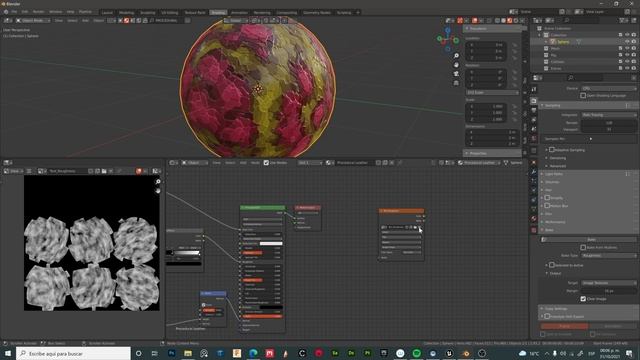Open the Scene properties tab icon
This screenshot has width=640, height=360.
534,129
